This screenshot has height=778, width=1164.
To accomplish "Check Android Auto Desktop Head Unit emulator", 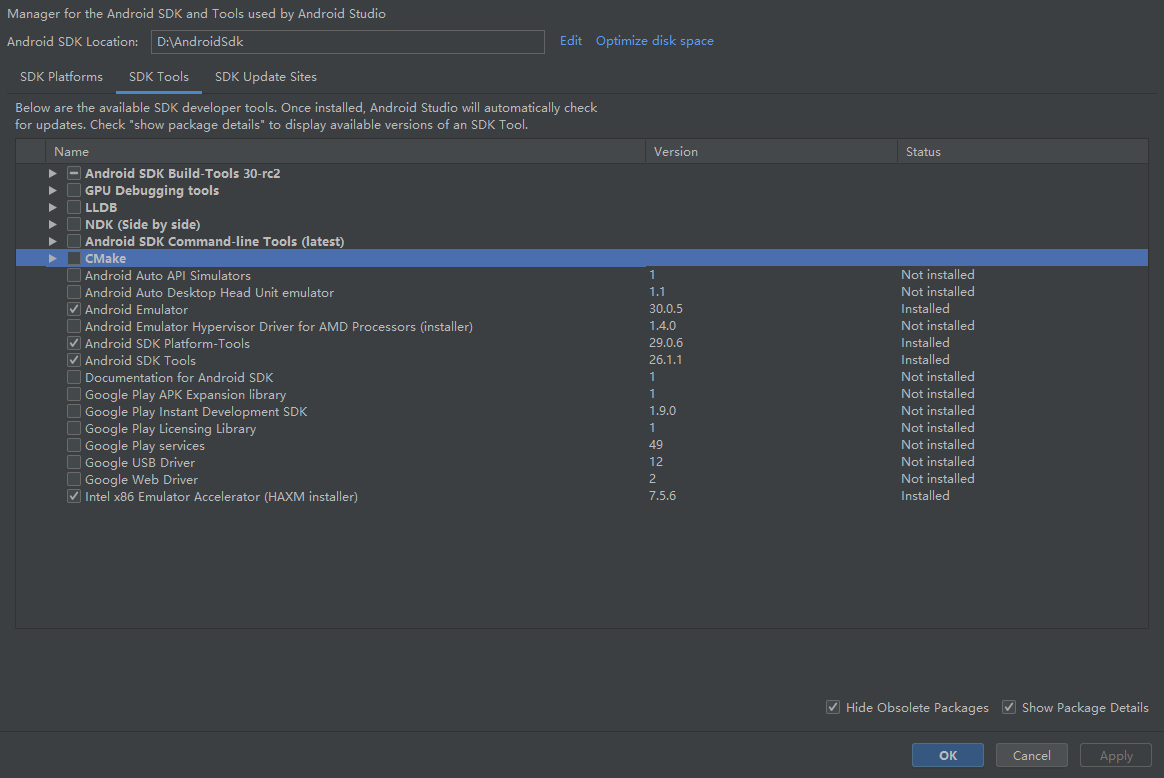I will pyautogui.click(x=73, y=292).
